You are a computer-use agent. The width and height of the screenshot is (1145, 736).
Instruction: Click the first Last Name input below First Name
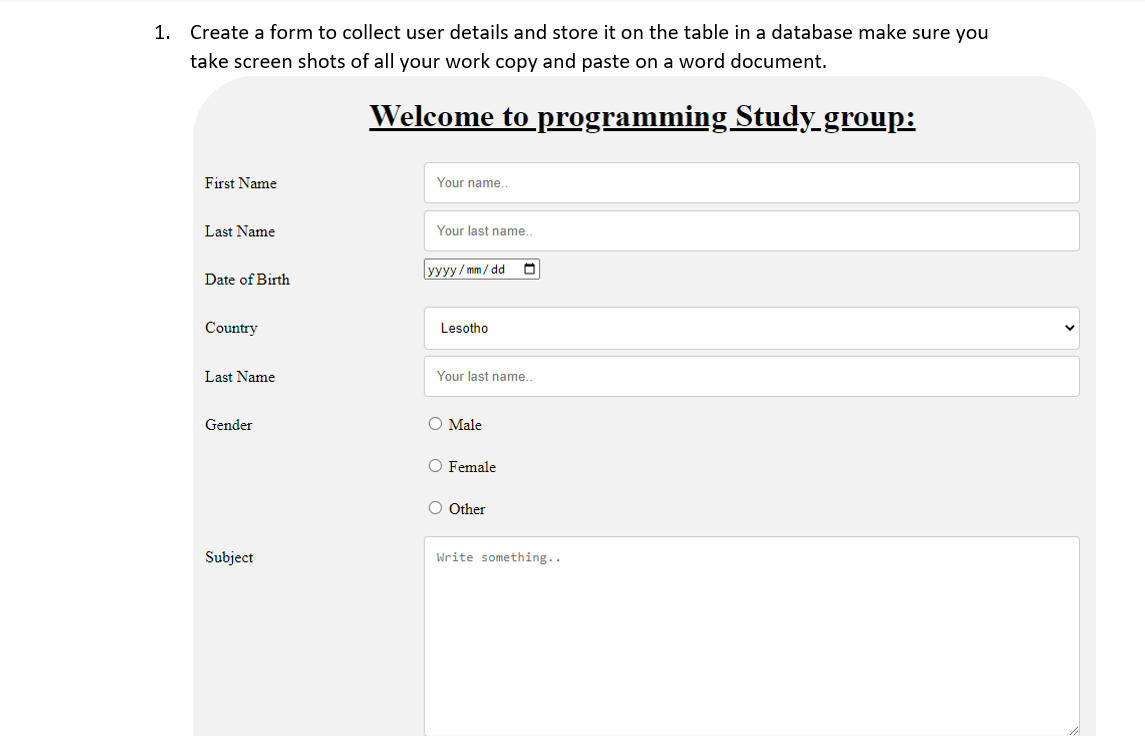click(751, 231)
